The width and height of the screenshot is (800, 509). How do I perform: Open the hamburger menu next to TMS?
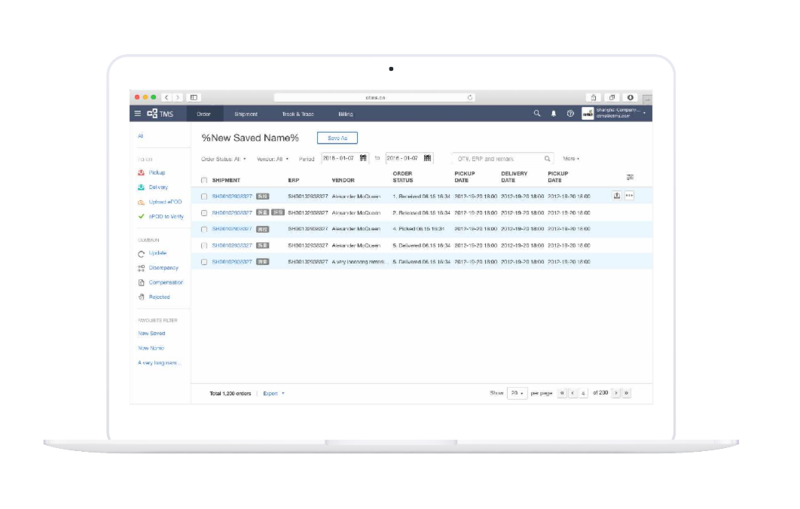(138, 114)
